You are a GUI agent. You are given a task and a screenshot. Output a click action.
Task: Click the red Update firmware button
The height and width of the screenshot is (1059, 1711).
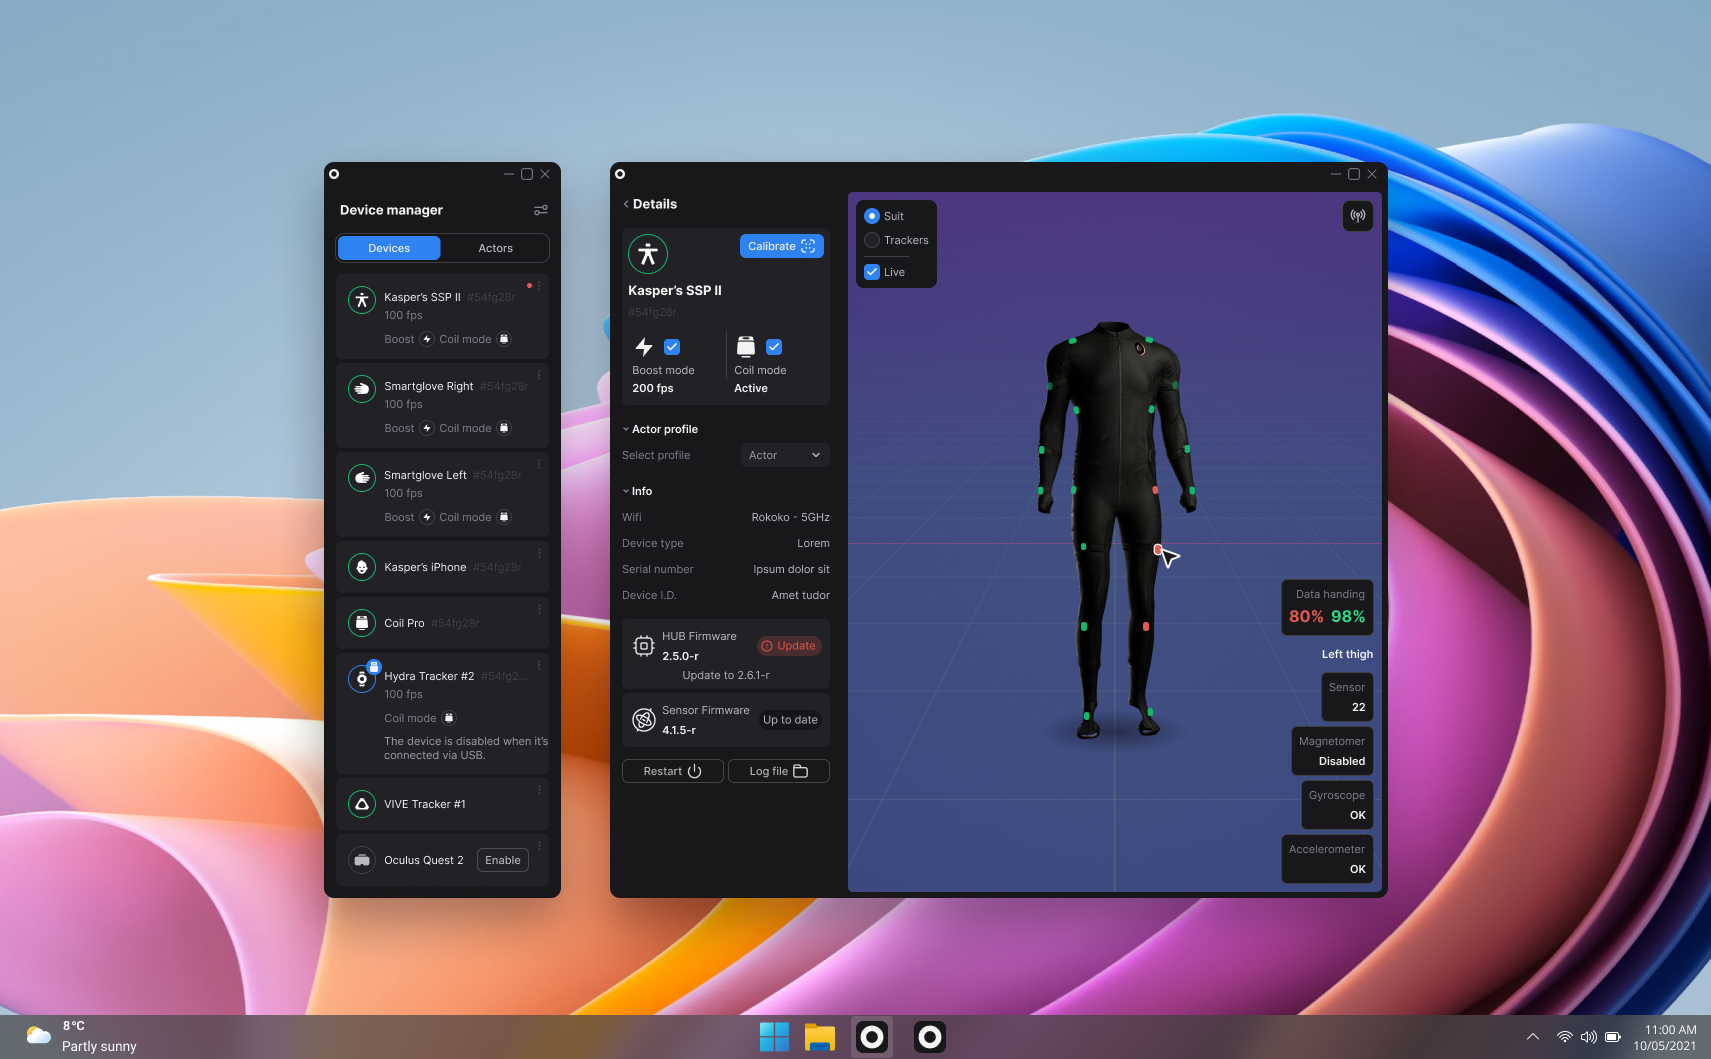coord(789,646)
